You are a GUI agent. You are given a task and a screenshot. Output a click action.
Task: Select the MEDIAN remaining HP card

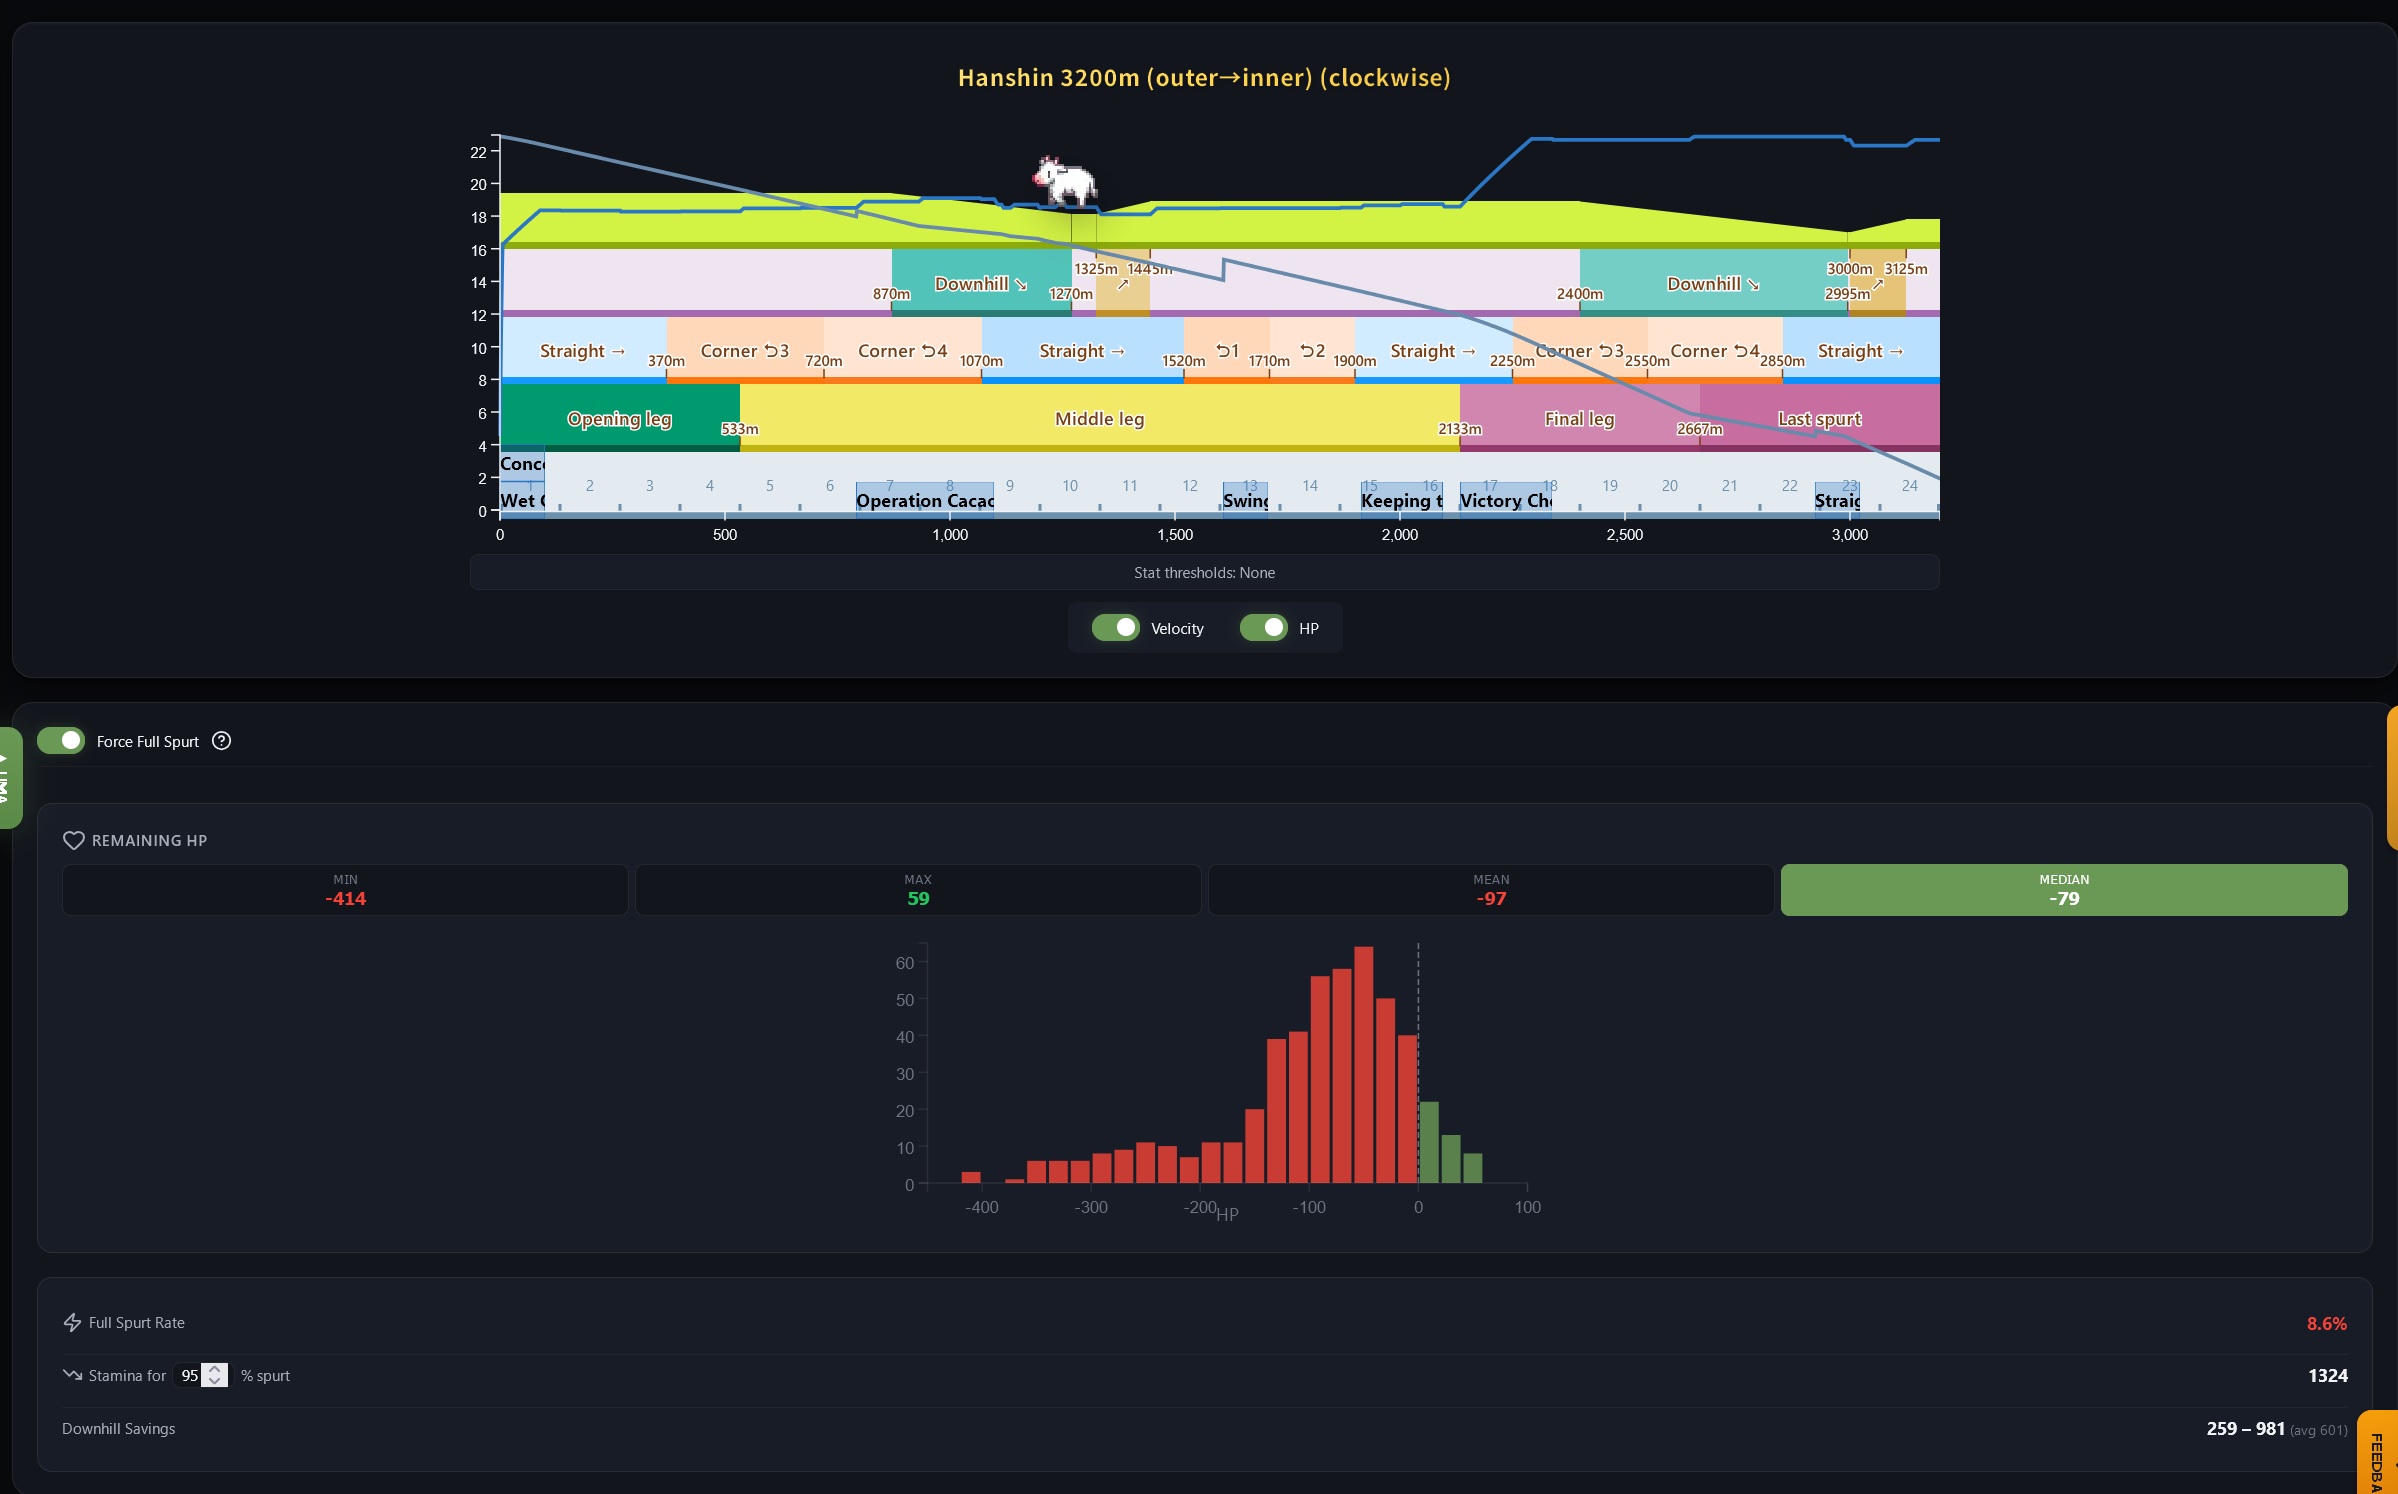point(2063,889)
